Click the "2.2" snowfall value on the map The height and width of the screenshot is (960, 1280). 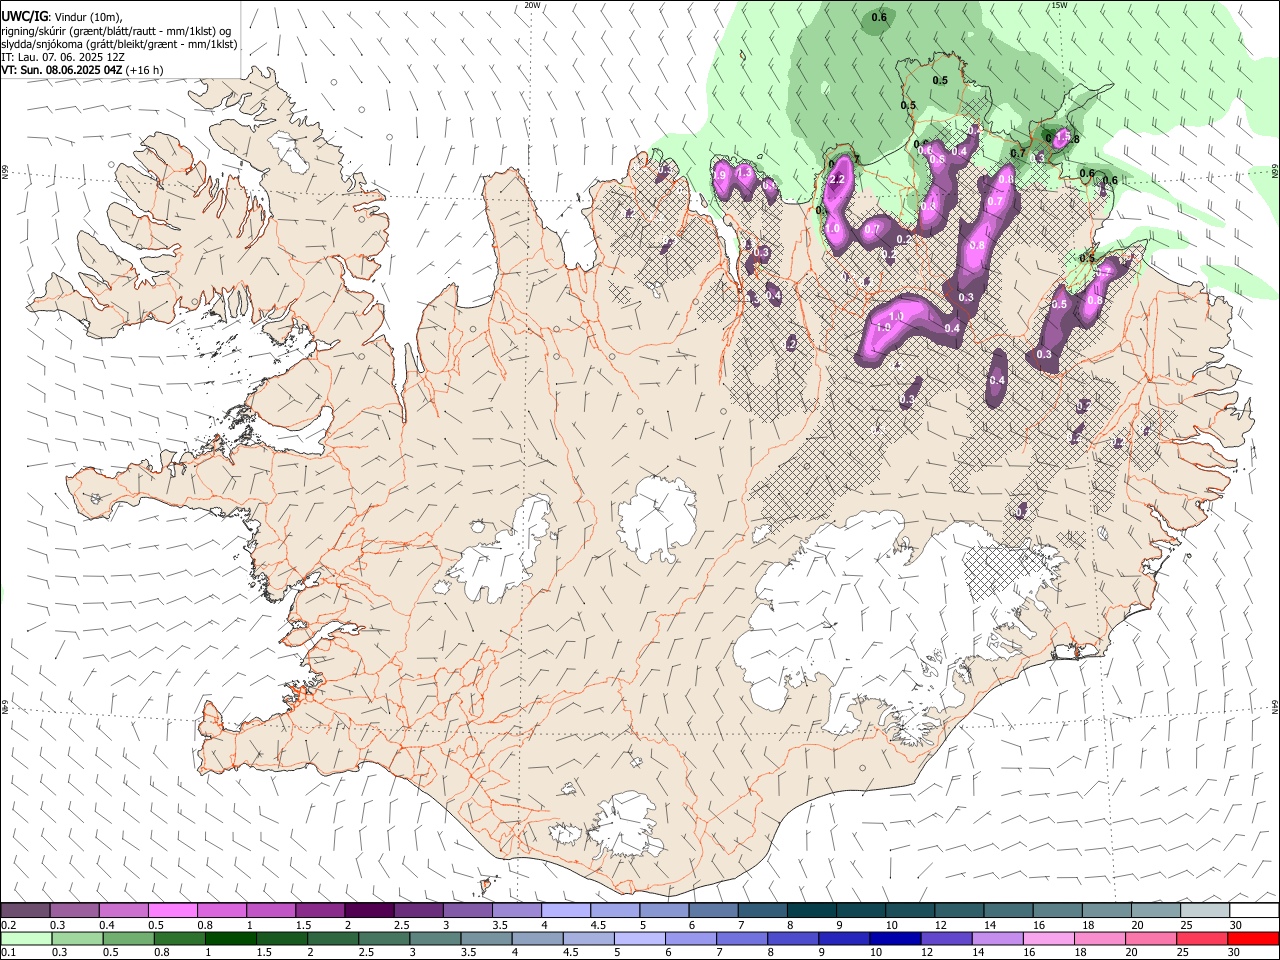838,179
